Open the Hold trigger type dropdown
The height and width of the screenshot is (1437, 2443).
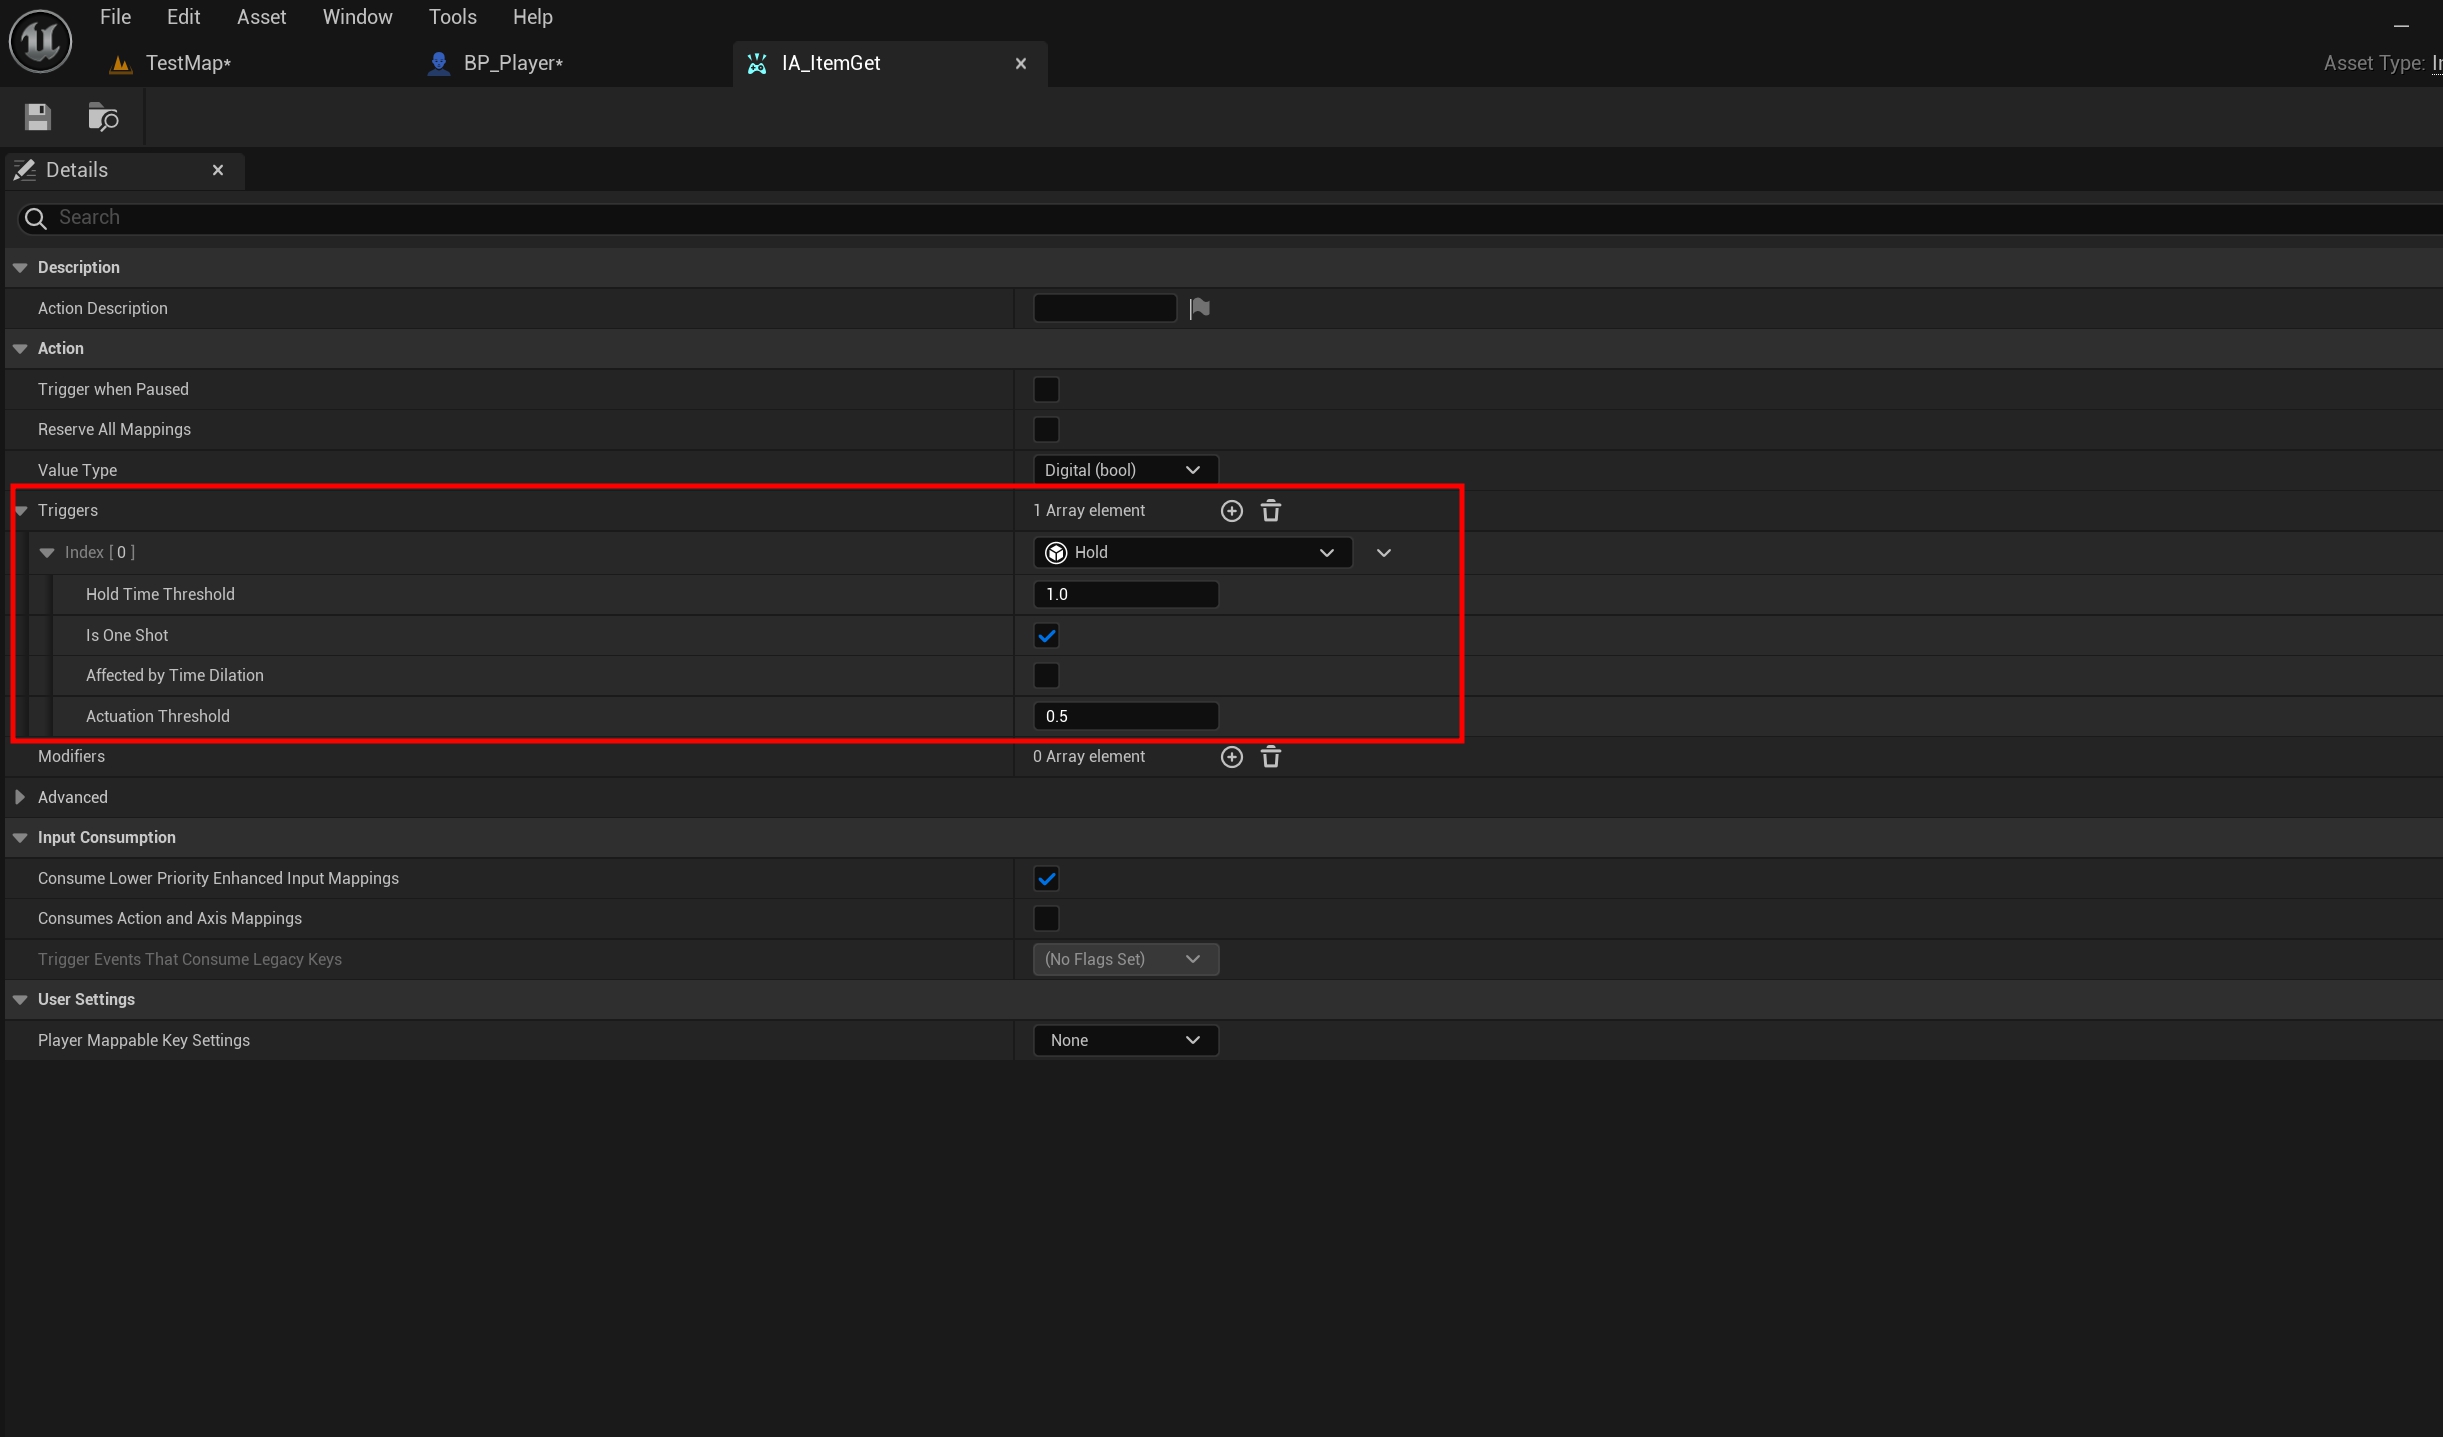(1191, 553)
